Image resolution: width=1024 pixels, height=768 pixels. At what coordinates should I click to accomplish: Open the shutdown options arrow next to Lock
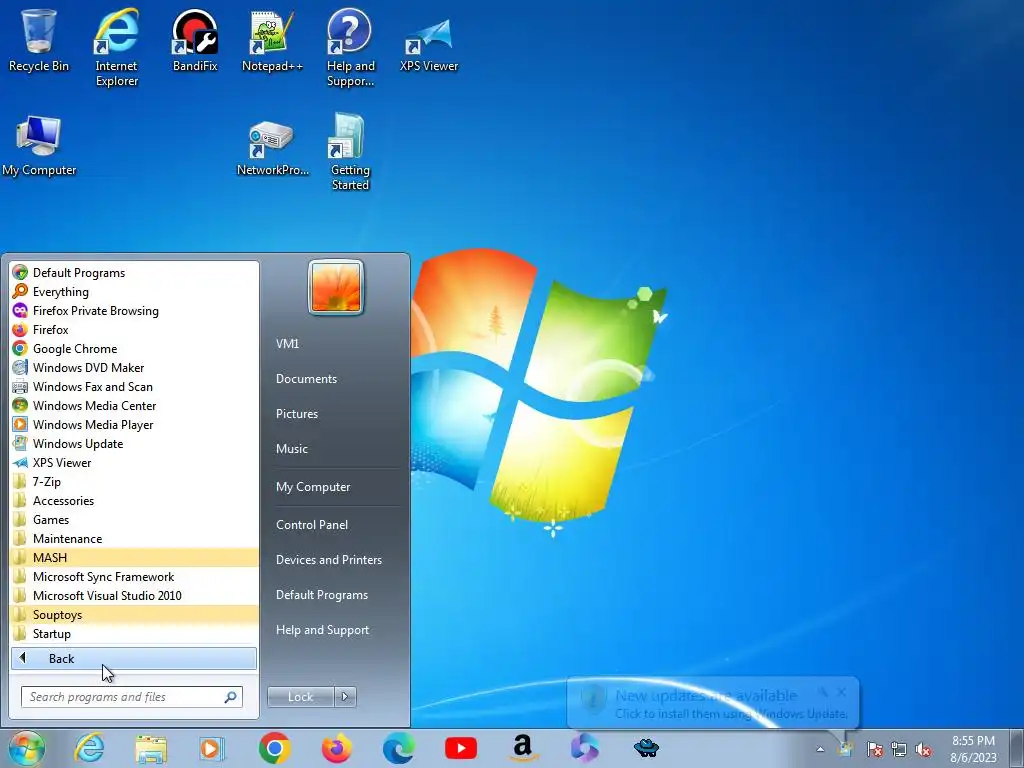pyautogui.click(x=345, y=697)
